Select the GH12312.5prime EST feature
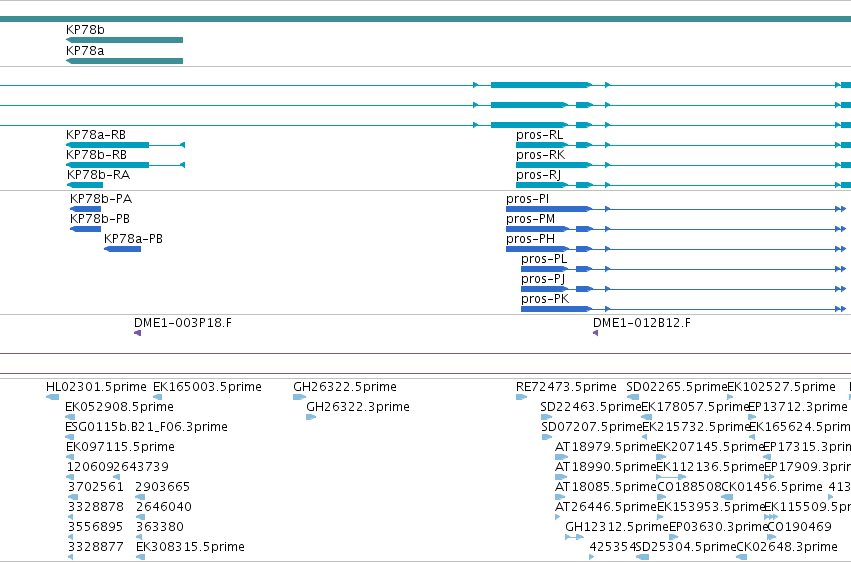The image size is (851, 562). (574, 537)
